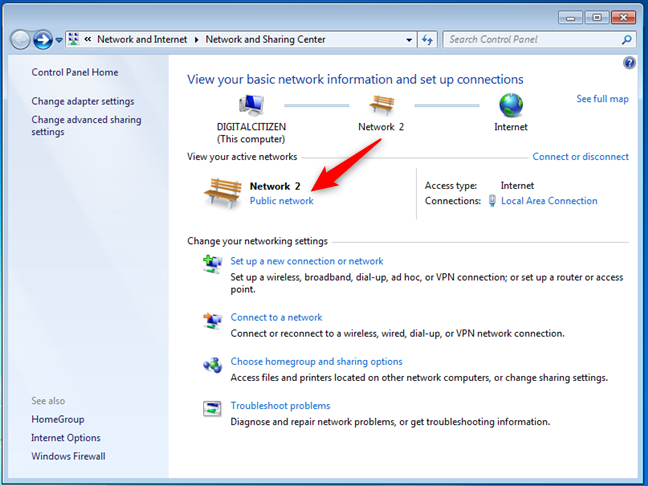This screenshot has height=486, width=648.
Task: Open Internet Options under See also
Action: tap(66, 438)
